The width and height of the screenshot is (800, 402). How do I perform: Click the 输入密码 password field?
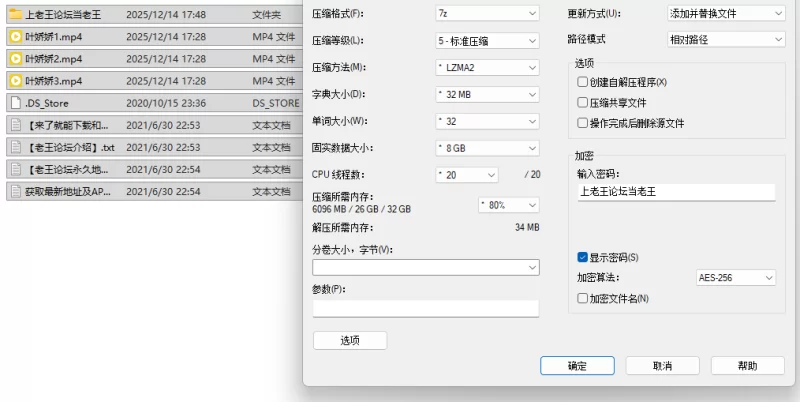pyautogui.click(x=677, y=192)
